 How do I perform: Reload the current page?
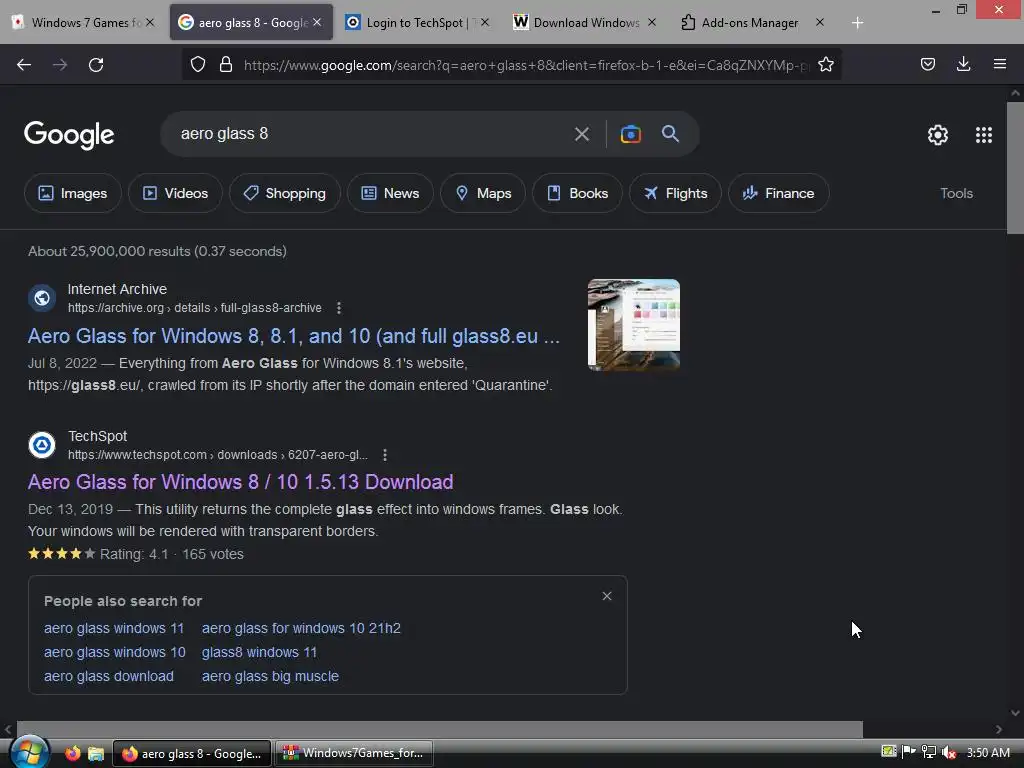click(x=96, y=65)
